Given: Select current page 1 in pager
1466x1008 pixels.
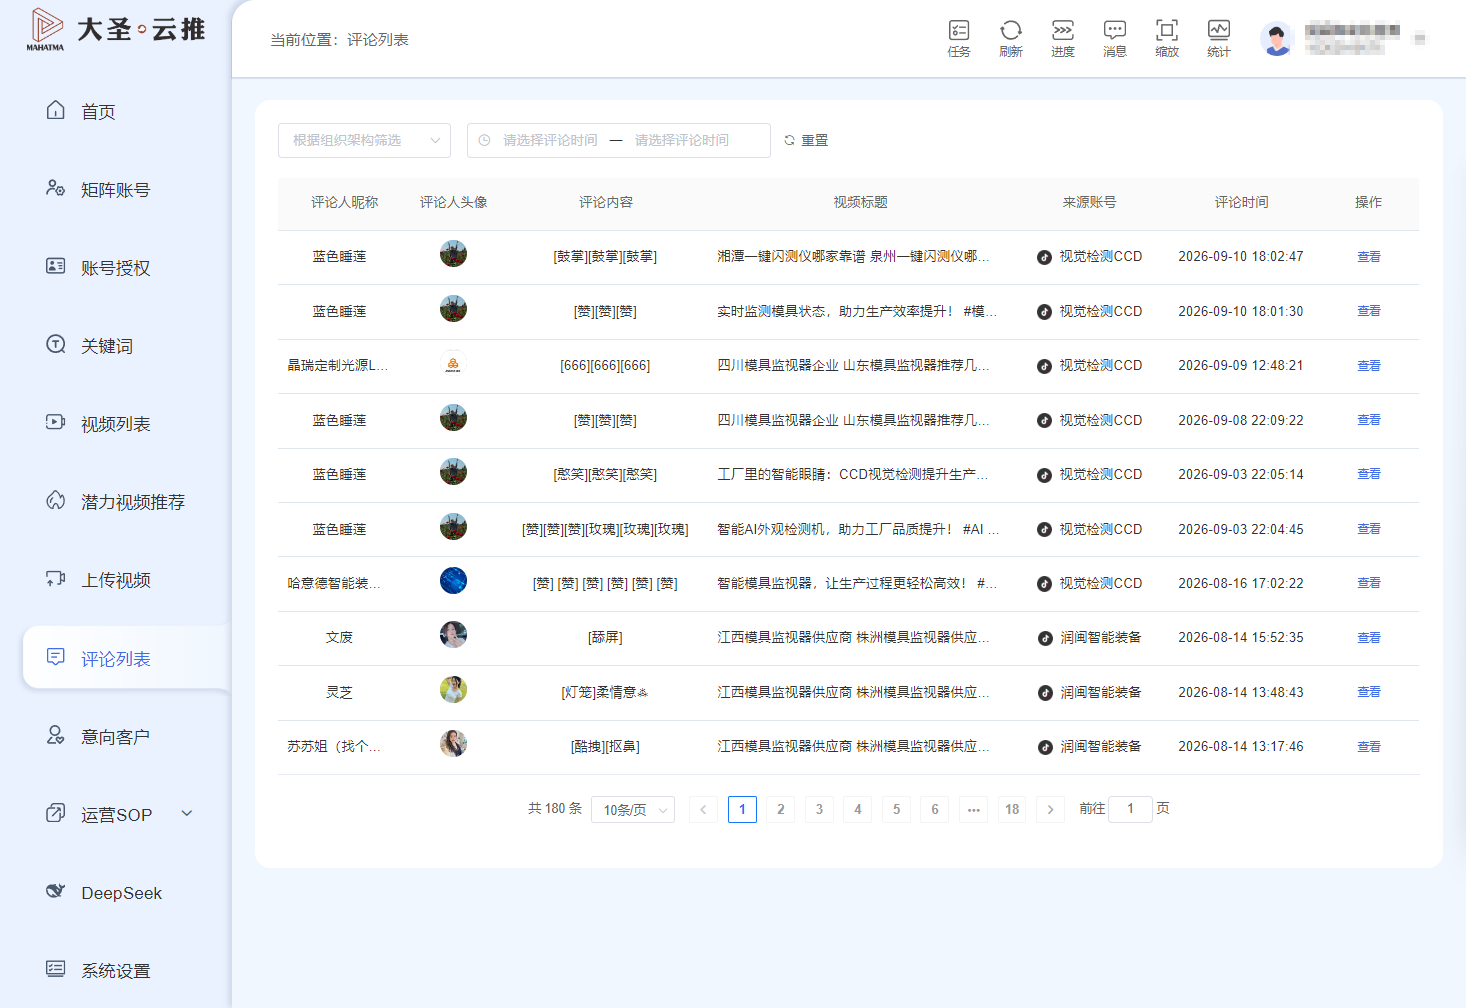Looking at the screenshot, I should coord(742,809).
